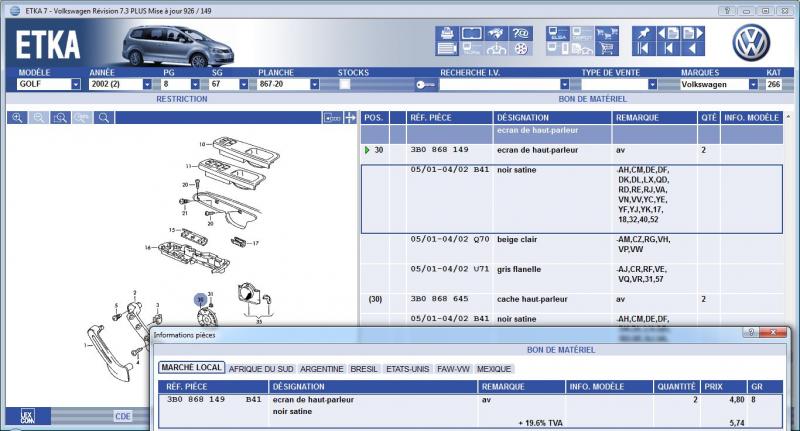This screenshot has height=431, width=800.
Task: Open the help question-mark icon
Action: tap(520, 34)
